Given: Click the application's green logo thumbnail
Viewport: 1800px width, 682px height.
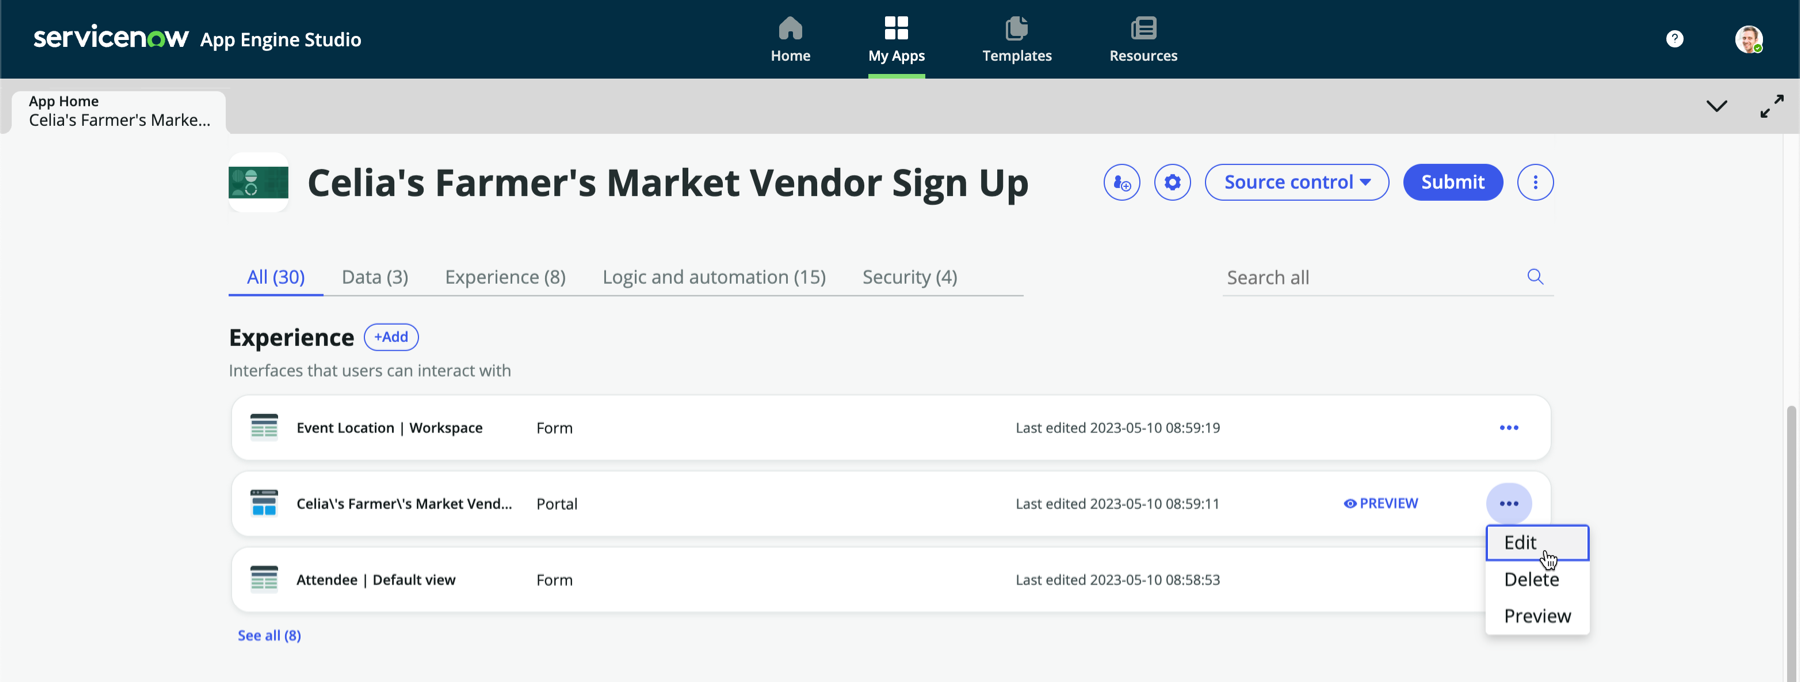Looking at the screenshot, I should 258,182.
